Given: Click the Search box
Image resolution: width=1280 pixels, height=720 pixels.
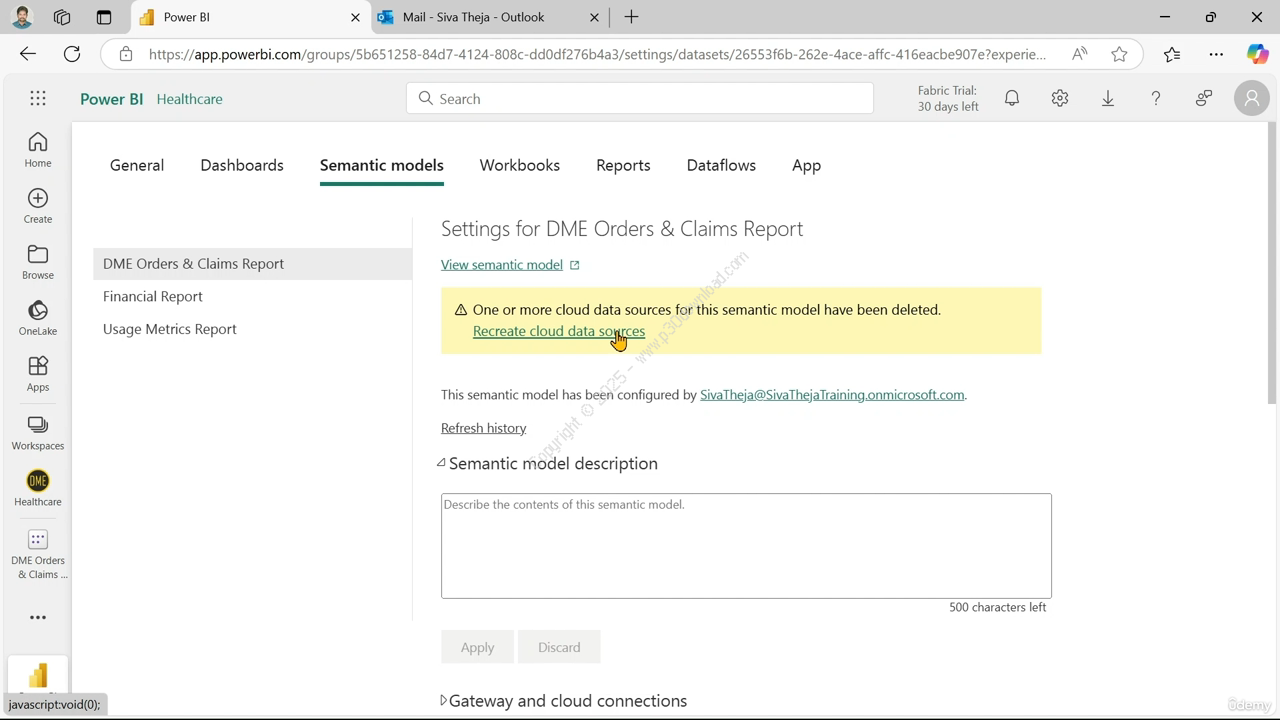Looking at the screenshot, I should click(640, 98).
